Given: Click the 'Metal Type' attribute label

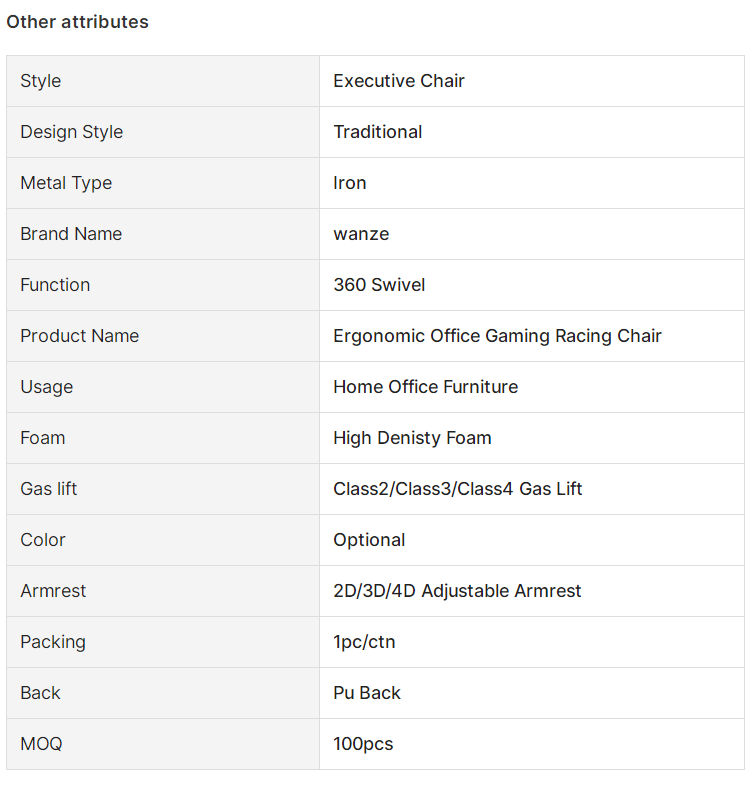Looking at the screenshot, I should click(66, 183).
